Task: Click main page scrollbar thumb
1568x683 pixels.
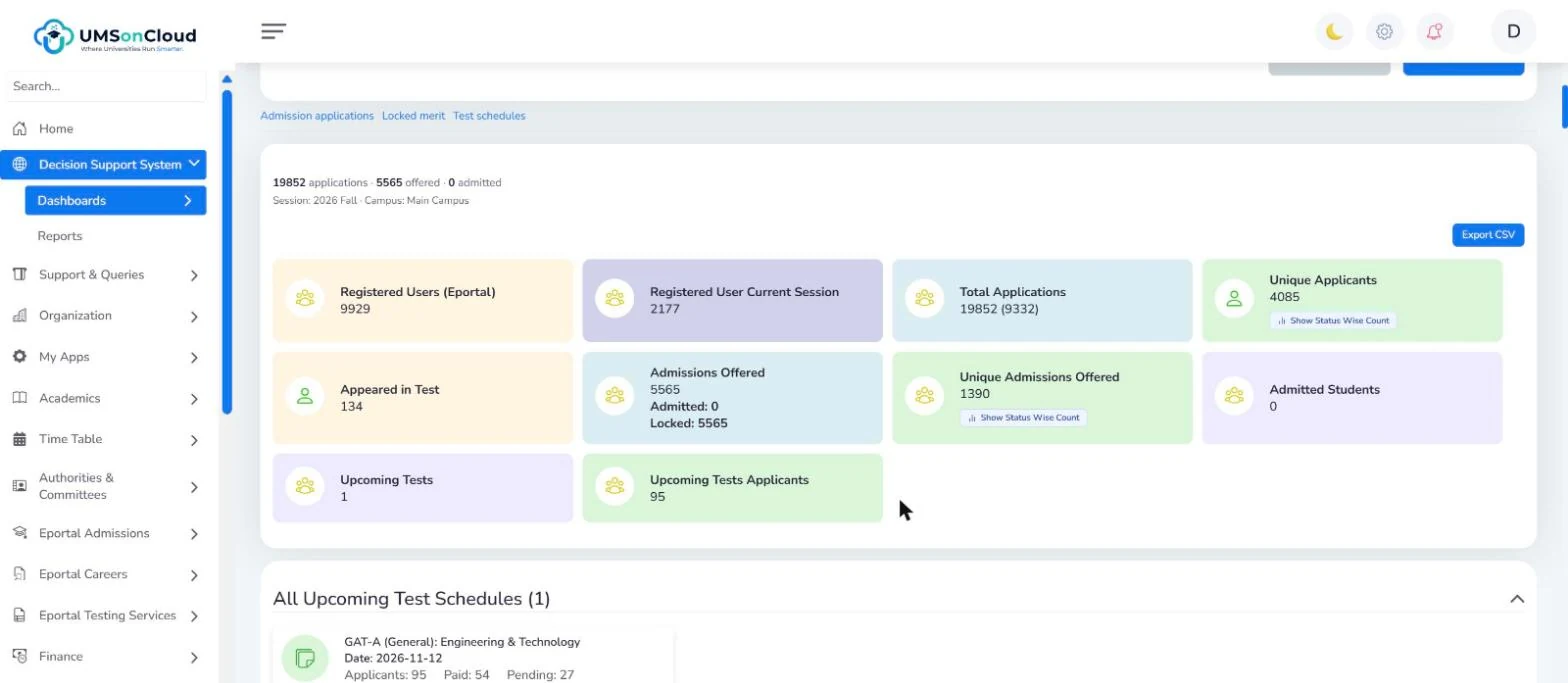Action: tap(1565, 107)
